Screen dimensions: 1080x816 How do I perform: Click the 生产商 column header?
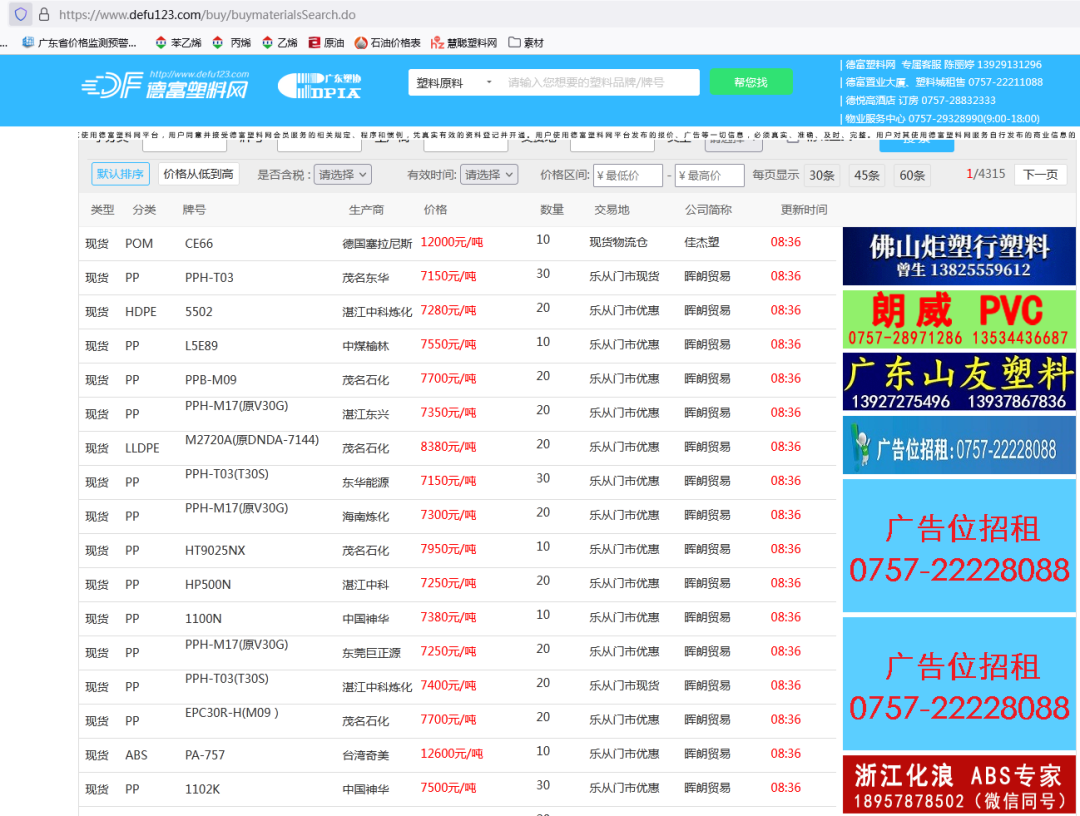[366, 210]
